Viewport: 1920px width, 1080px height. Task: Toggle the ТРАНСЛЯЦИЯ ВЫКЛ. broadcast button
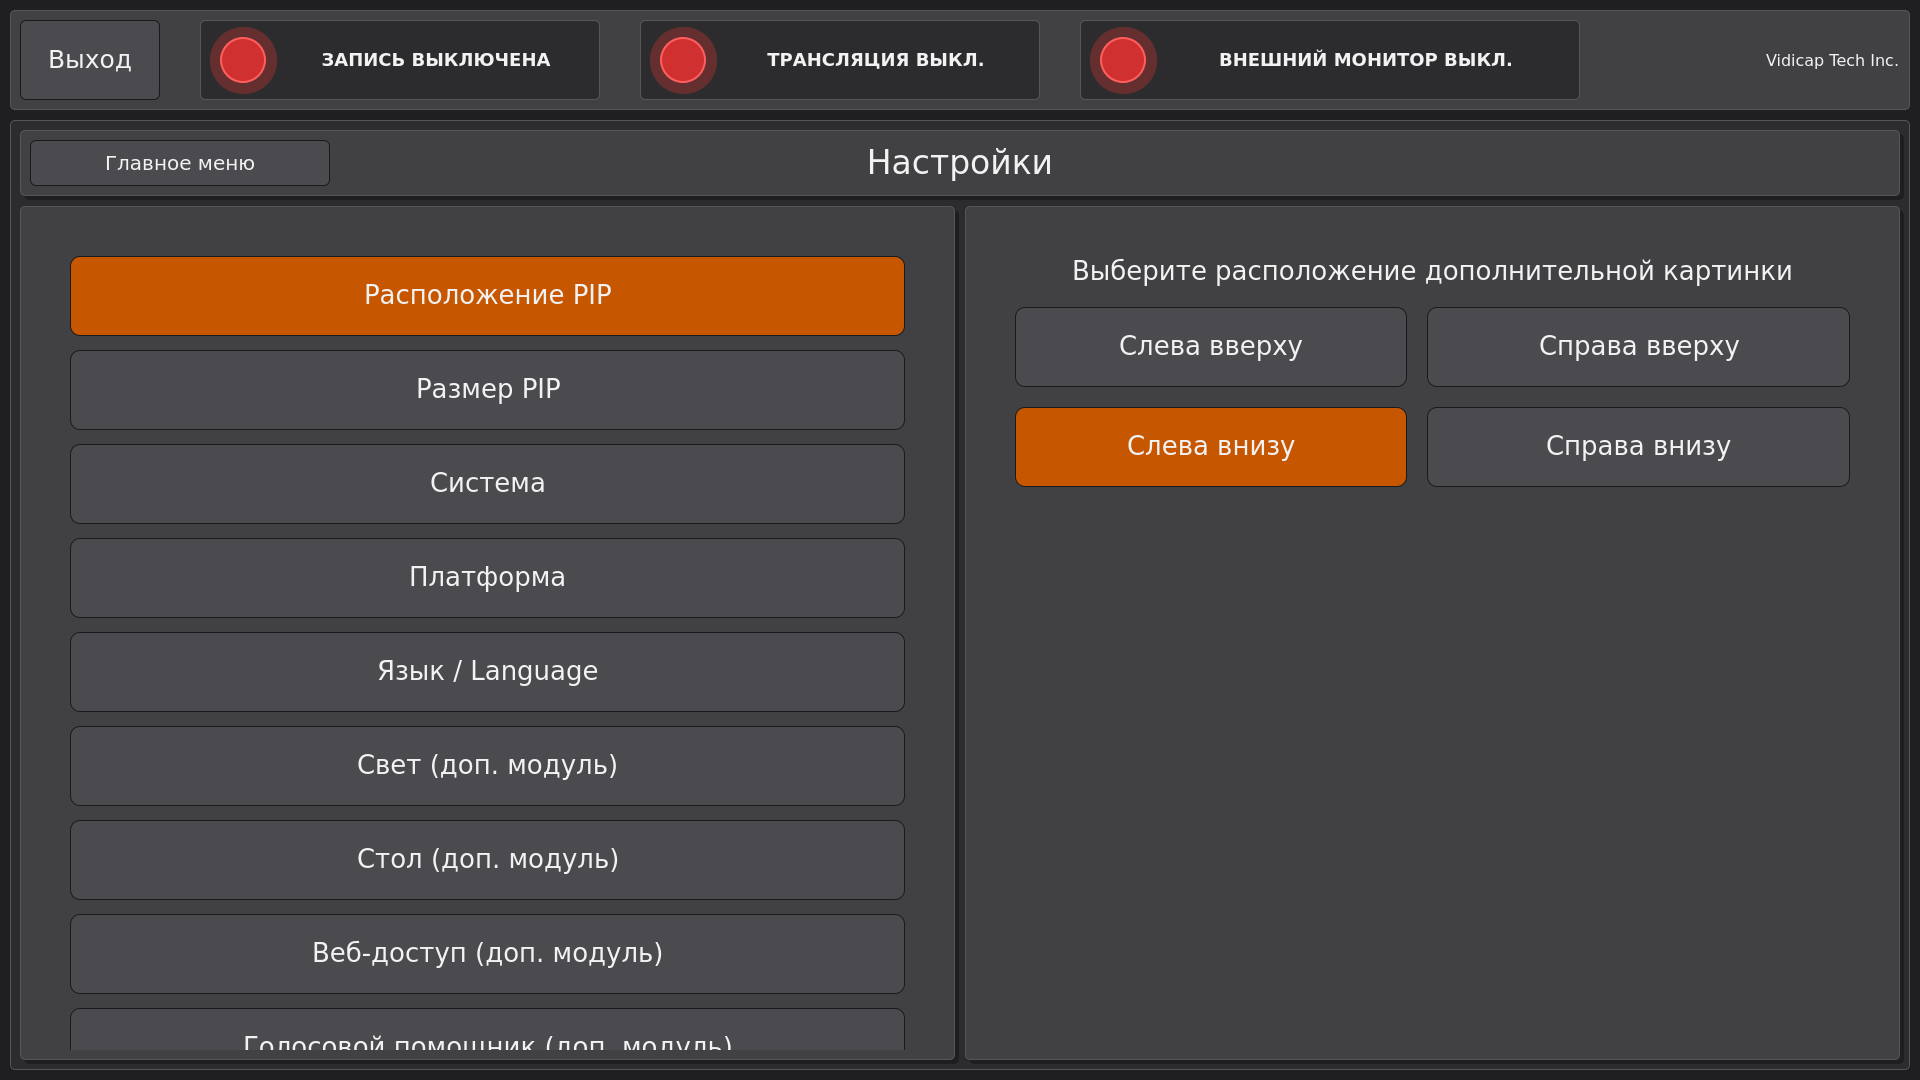click(840, 60)
